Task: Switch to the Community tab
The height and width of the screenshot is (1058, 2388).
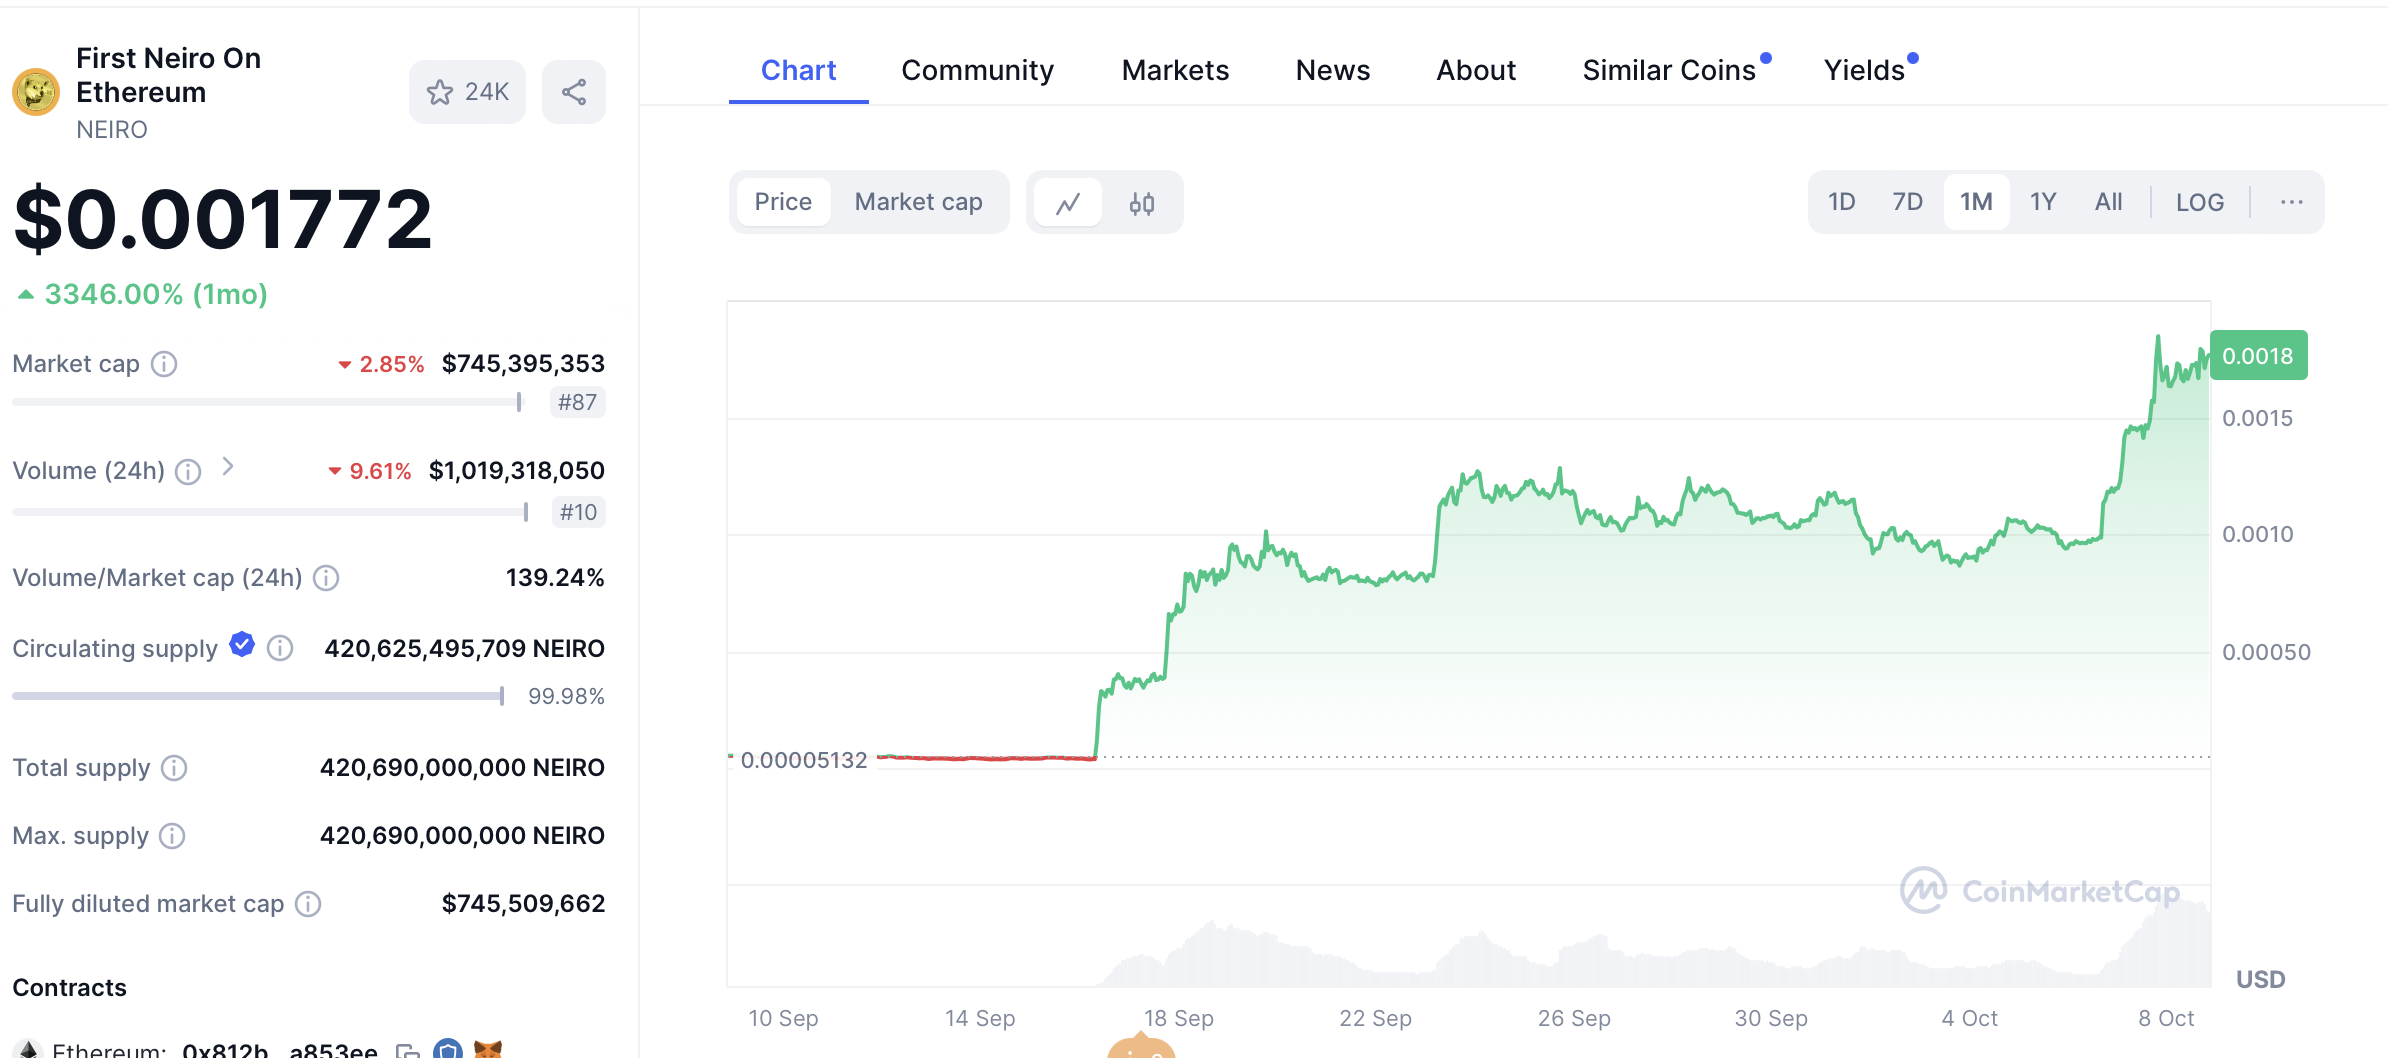Action: [977, 70]
